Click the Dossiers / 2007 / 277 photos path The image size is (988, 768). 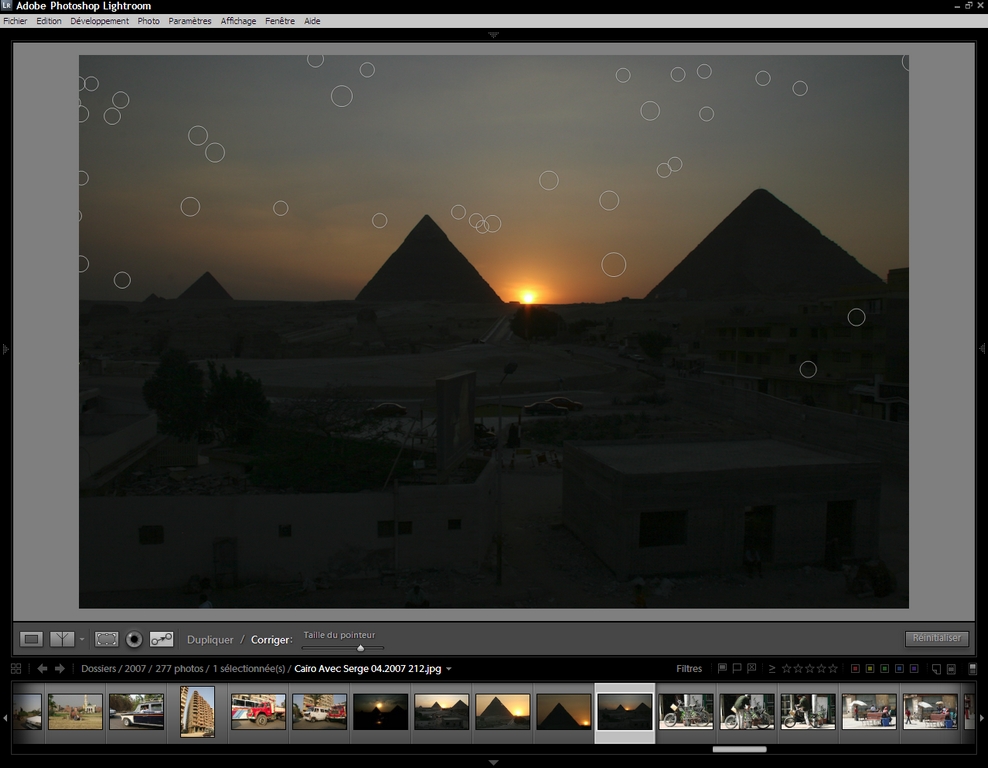pos(142,668)
